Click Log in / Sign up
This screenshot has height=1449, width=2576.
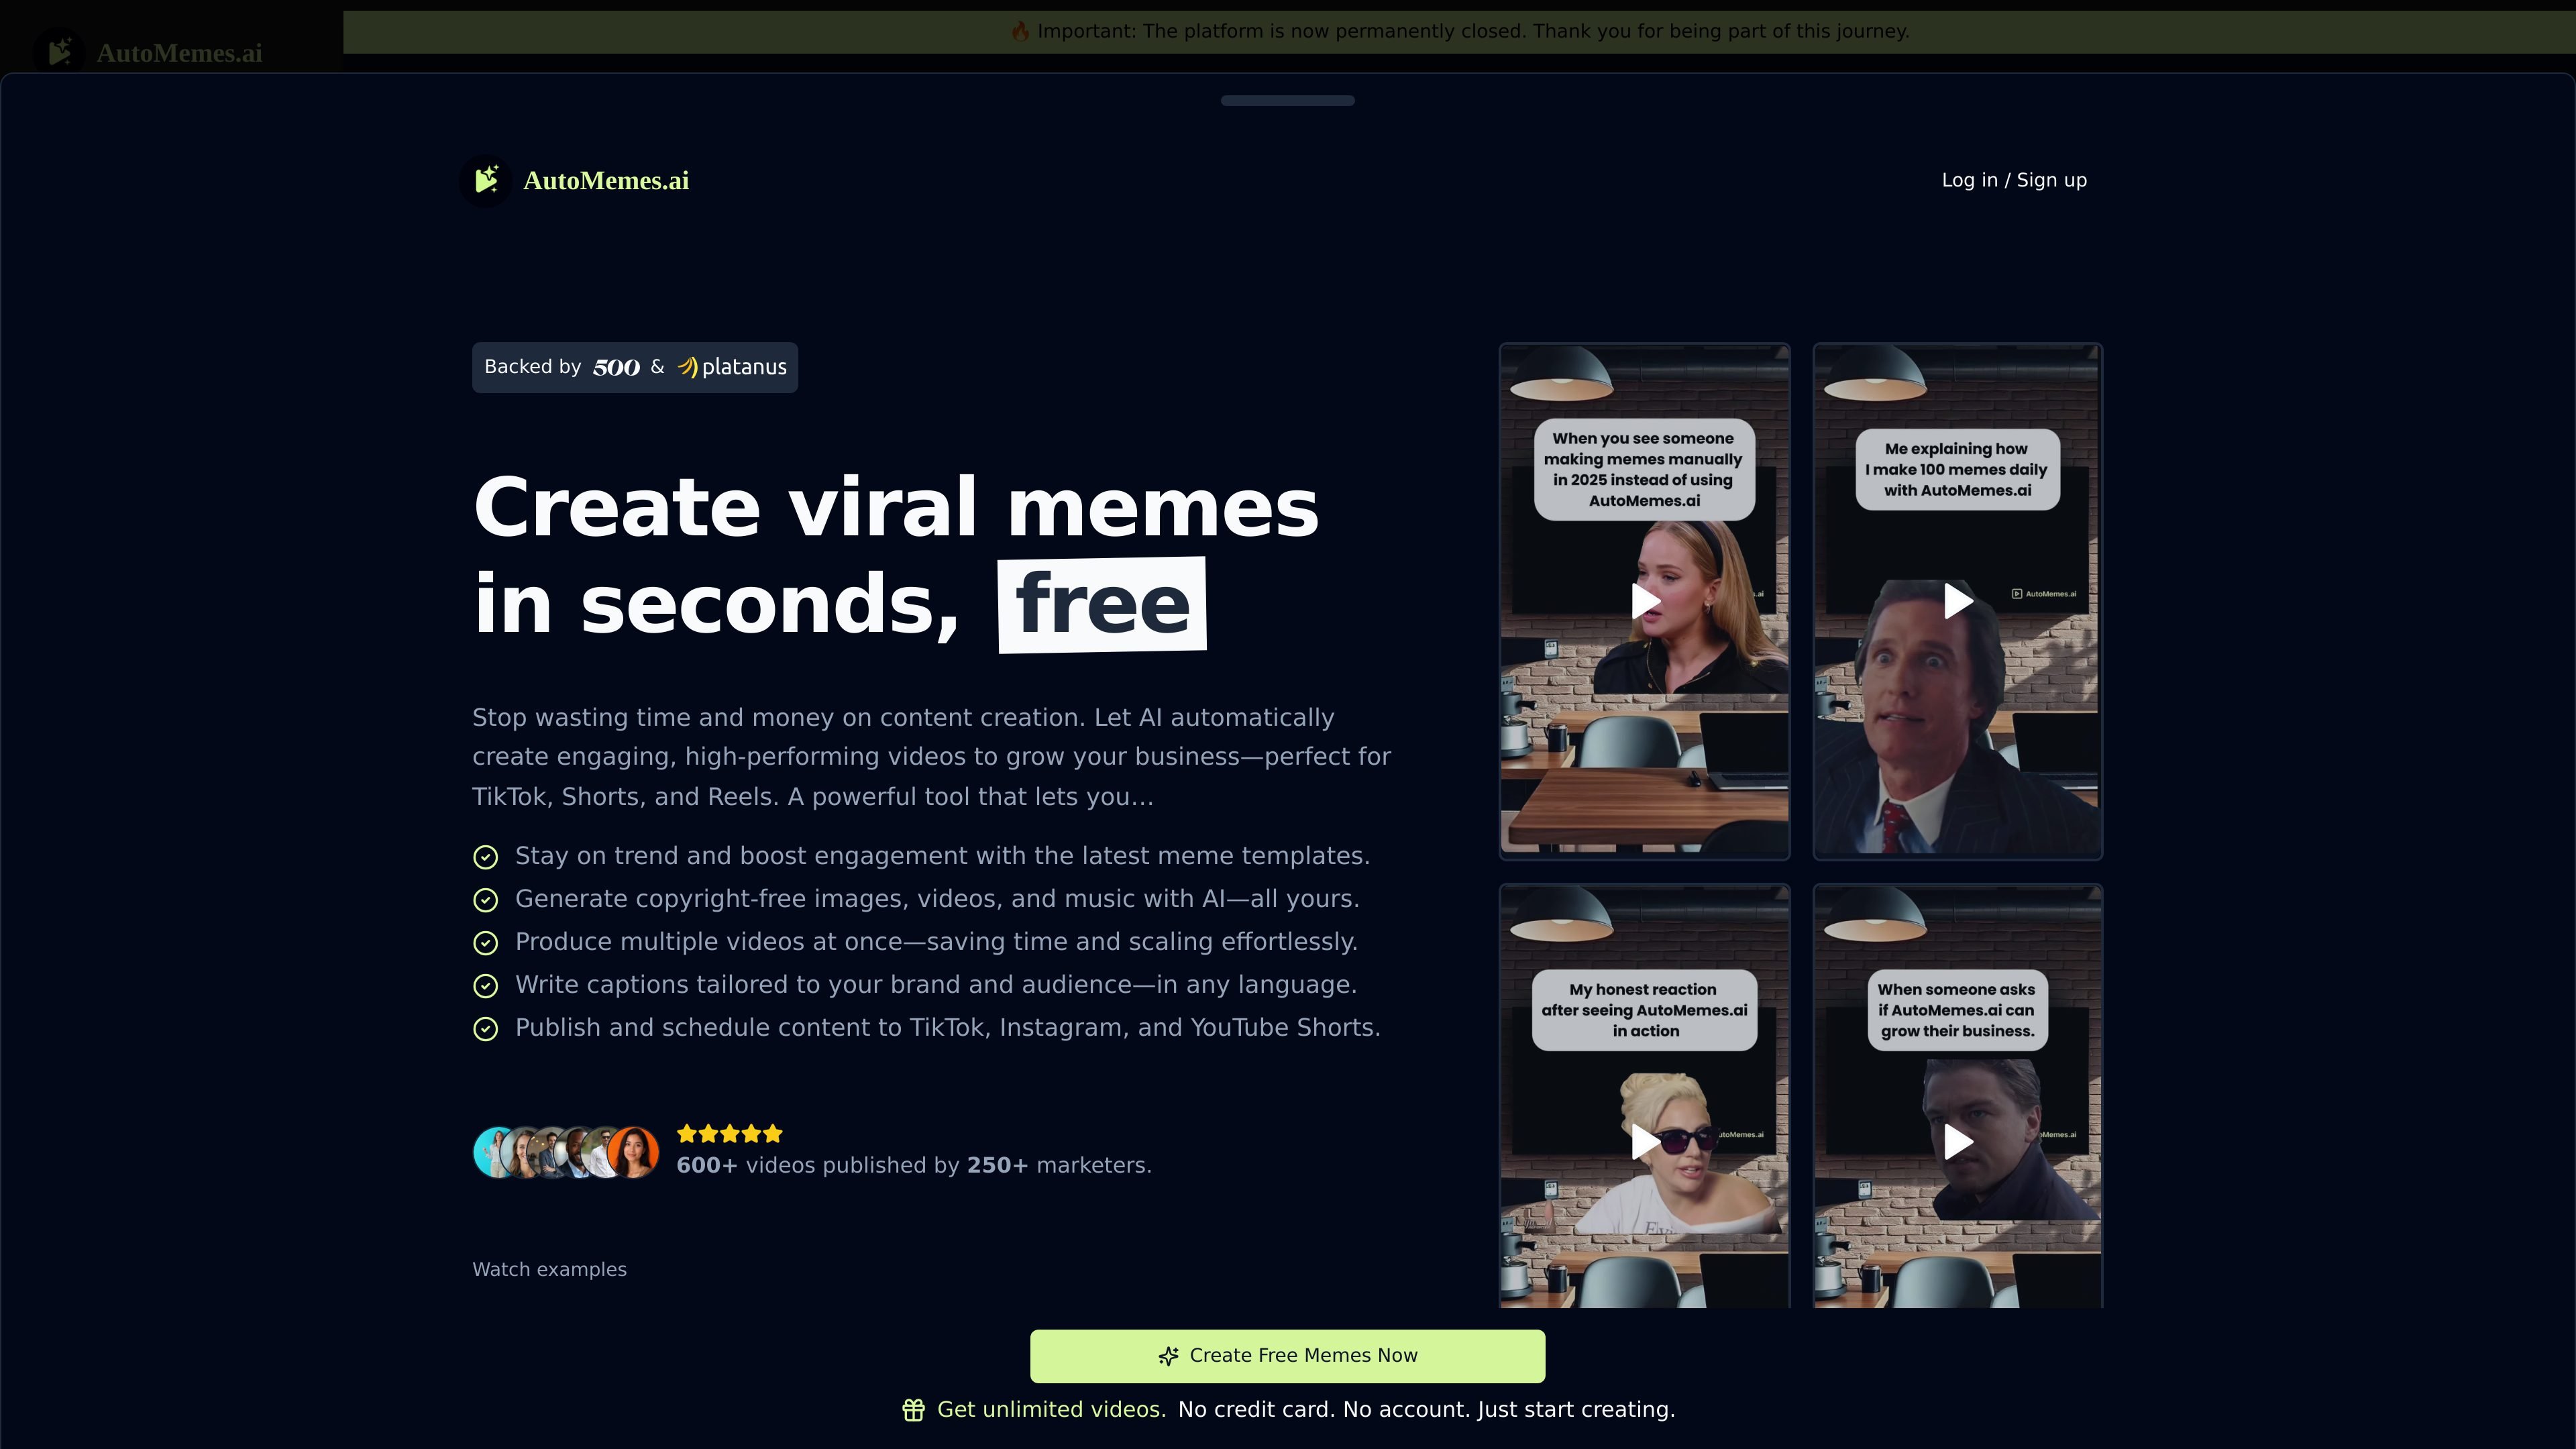[x=2014, y=180]
